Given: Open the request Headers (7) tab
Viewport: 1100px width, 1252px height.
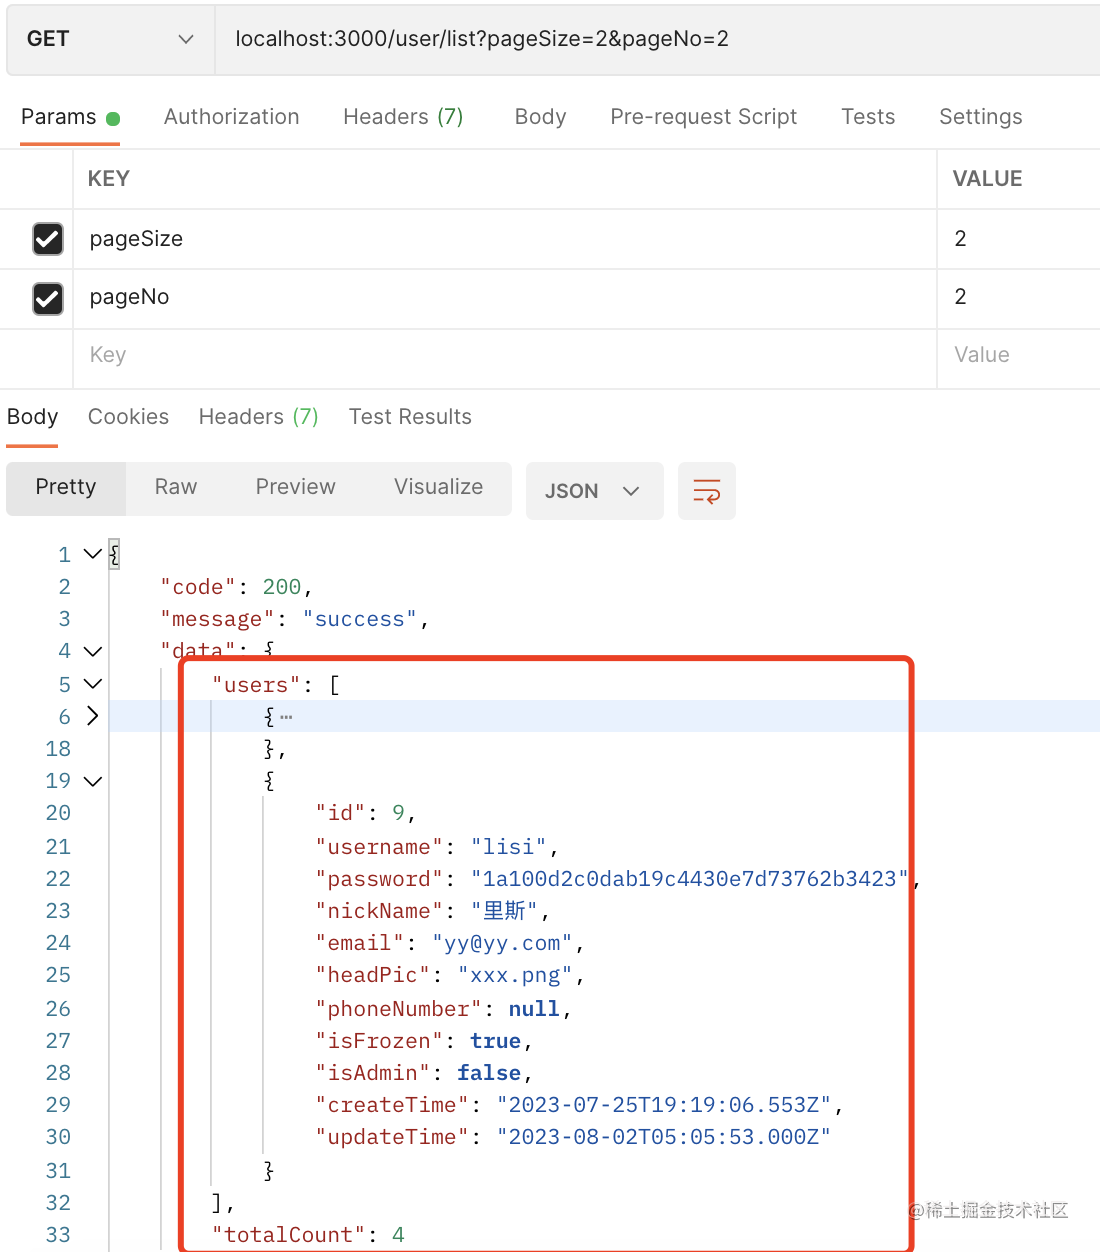Looking at the screenshot, I should tap(403, 117).
